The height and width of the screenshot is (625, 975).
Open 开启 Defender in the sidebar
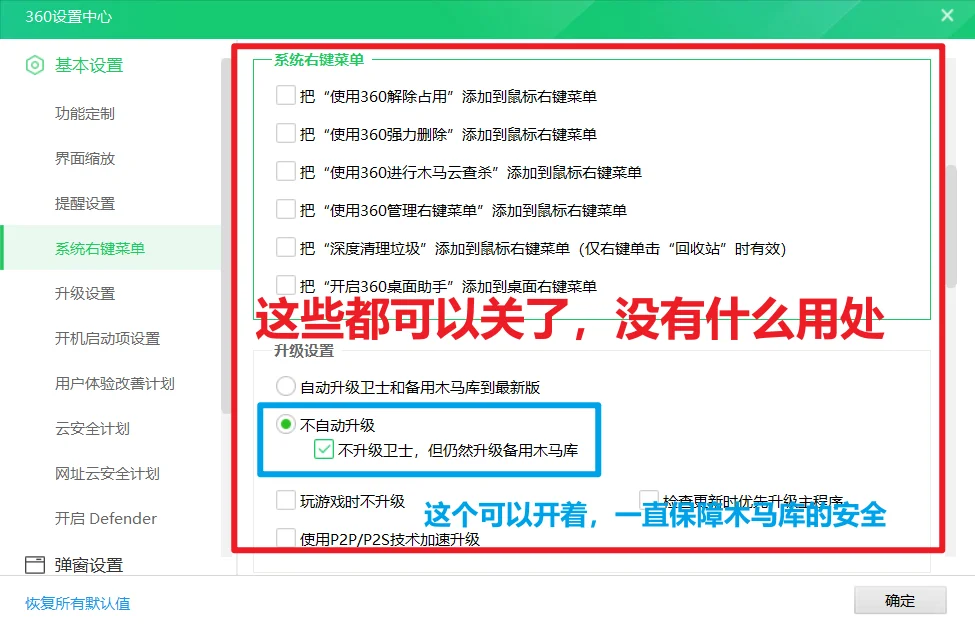[106, 518]
